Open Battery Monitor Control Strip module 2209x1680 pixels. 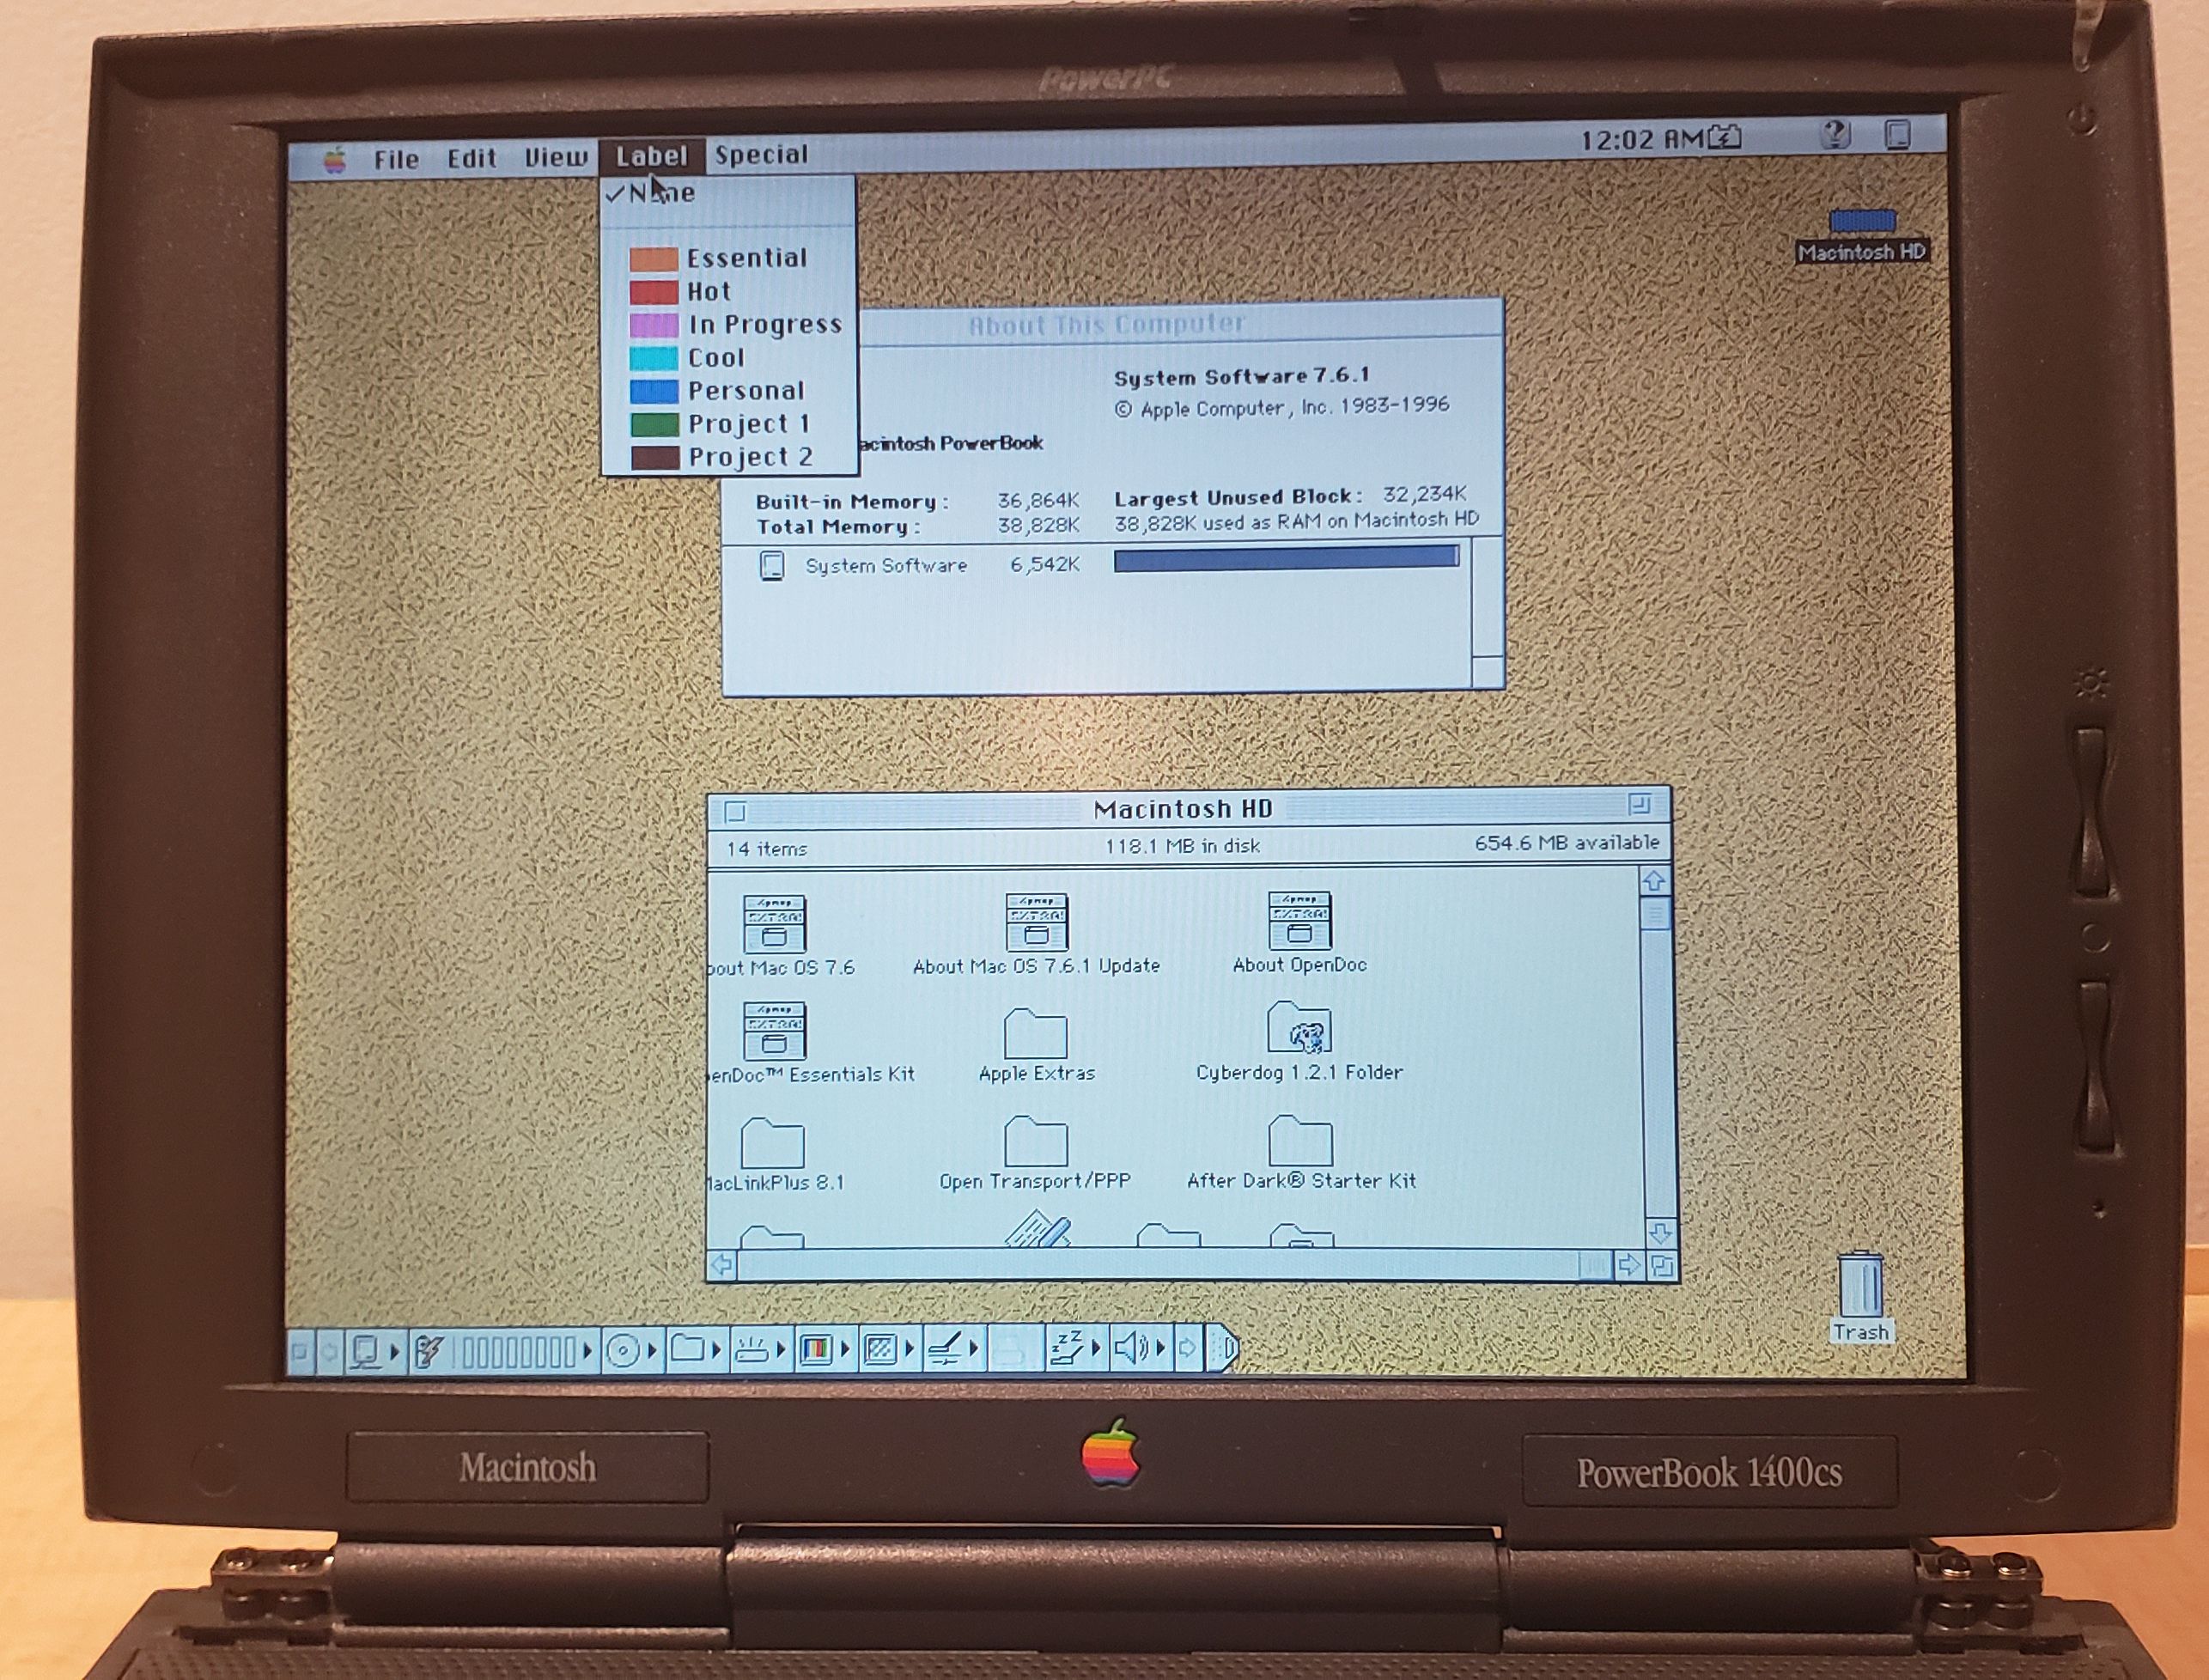[x=505, y=1352]
